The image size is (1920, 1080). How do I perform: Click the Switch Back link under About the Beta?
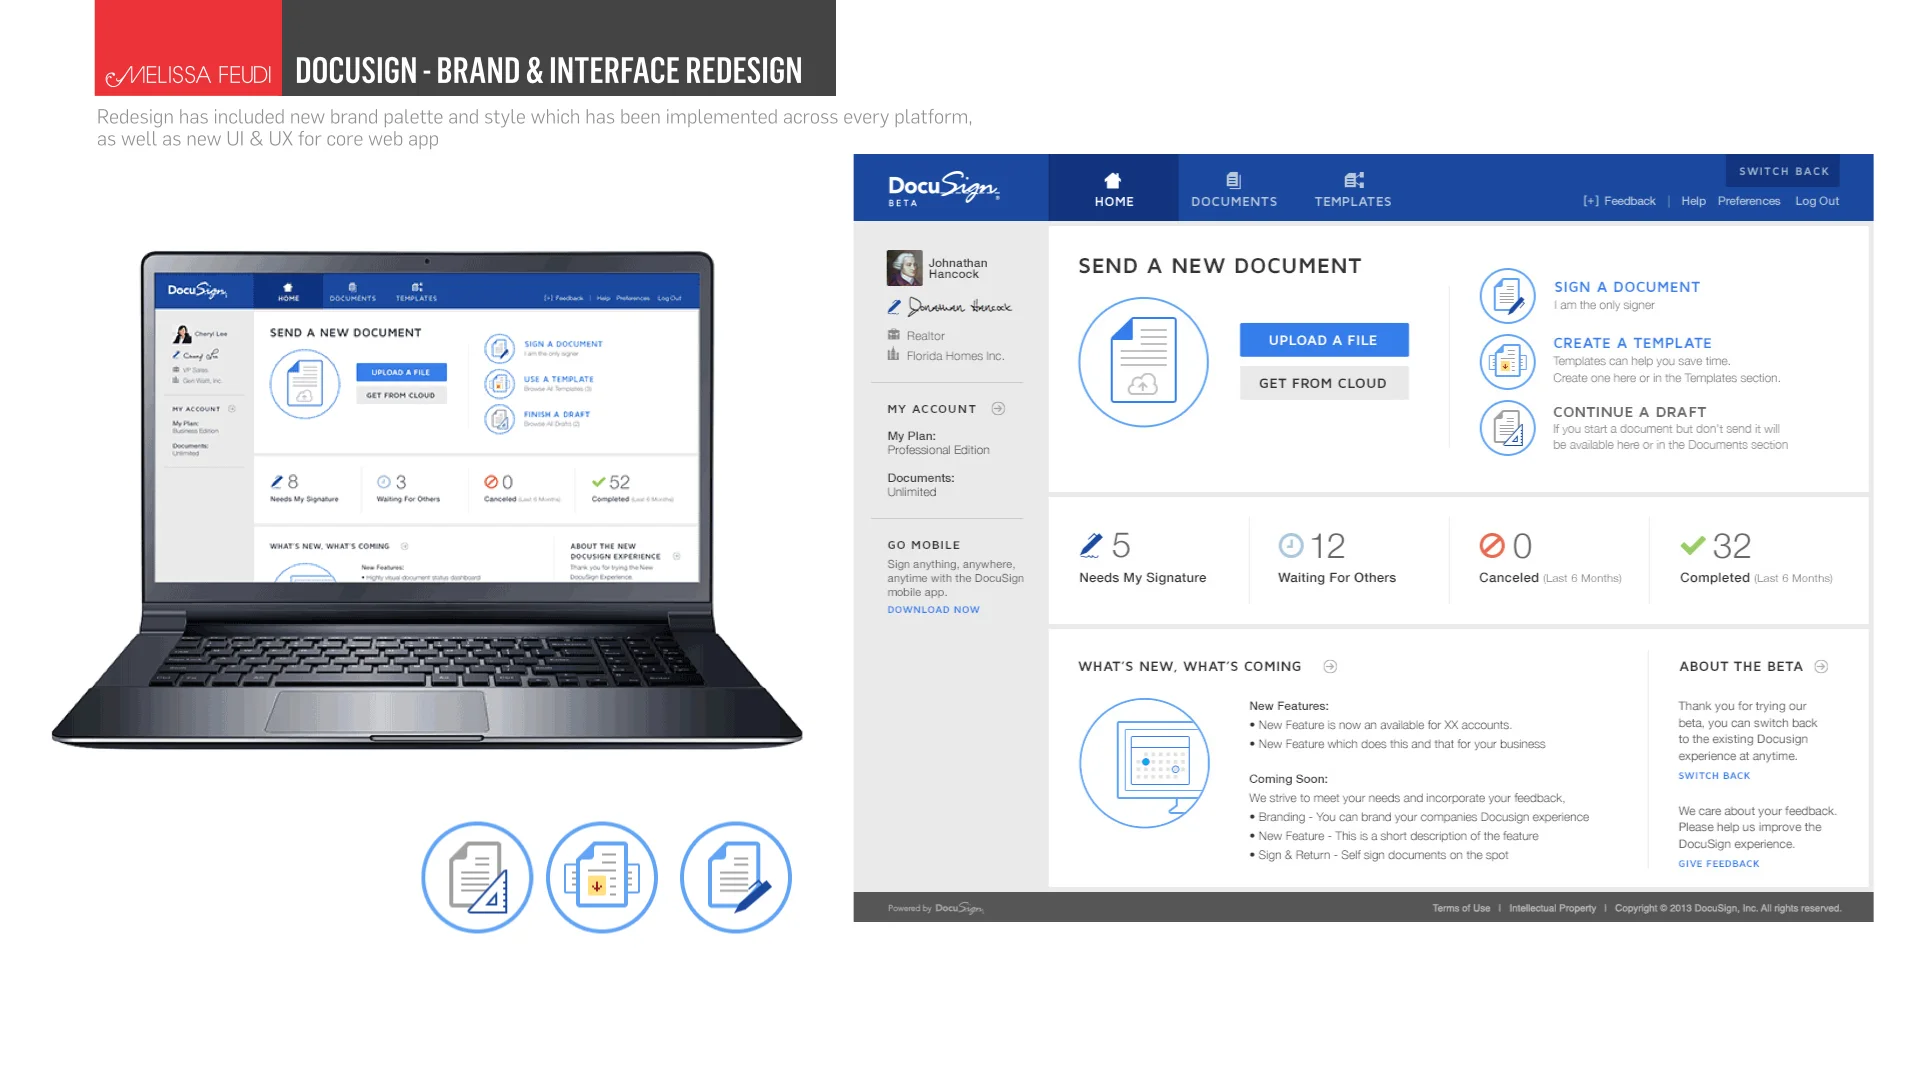coord(1714,776)
